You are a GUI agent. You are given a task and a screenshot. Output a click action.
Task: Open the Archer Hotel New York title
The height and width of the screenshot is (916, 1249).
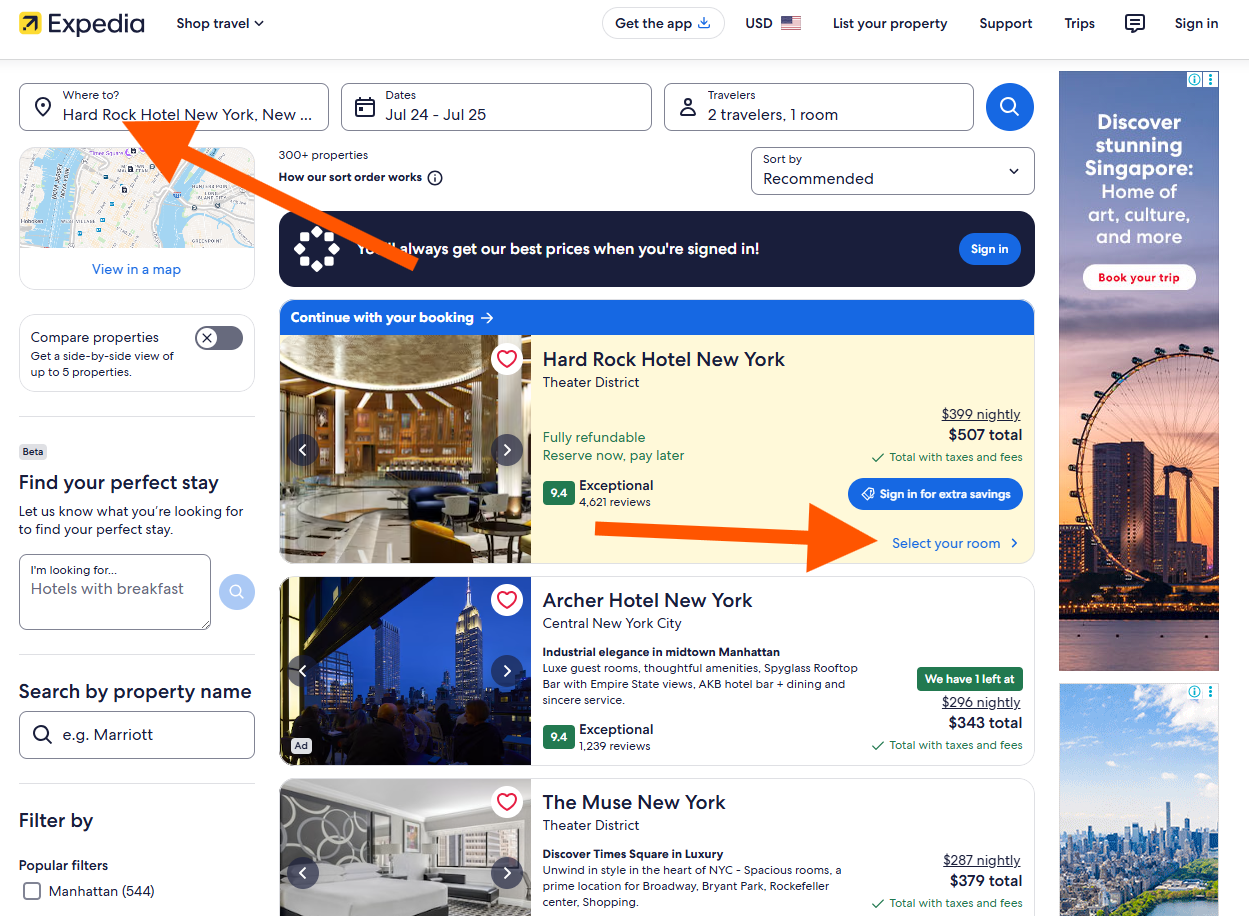(647, 601)
